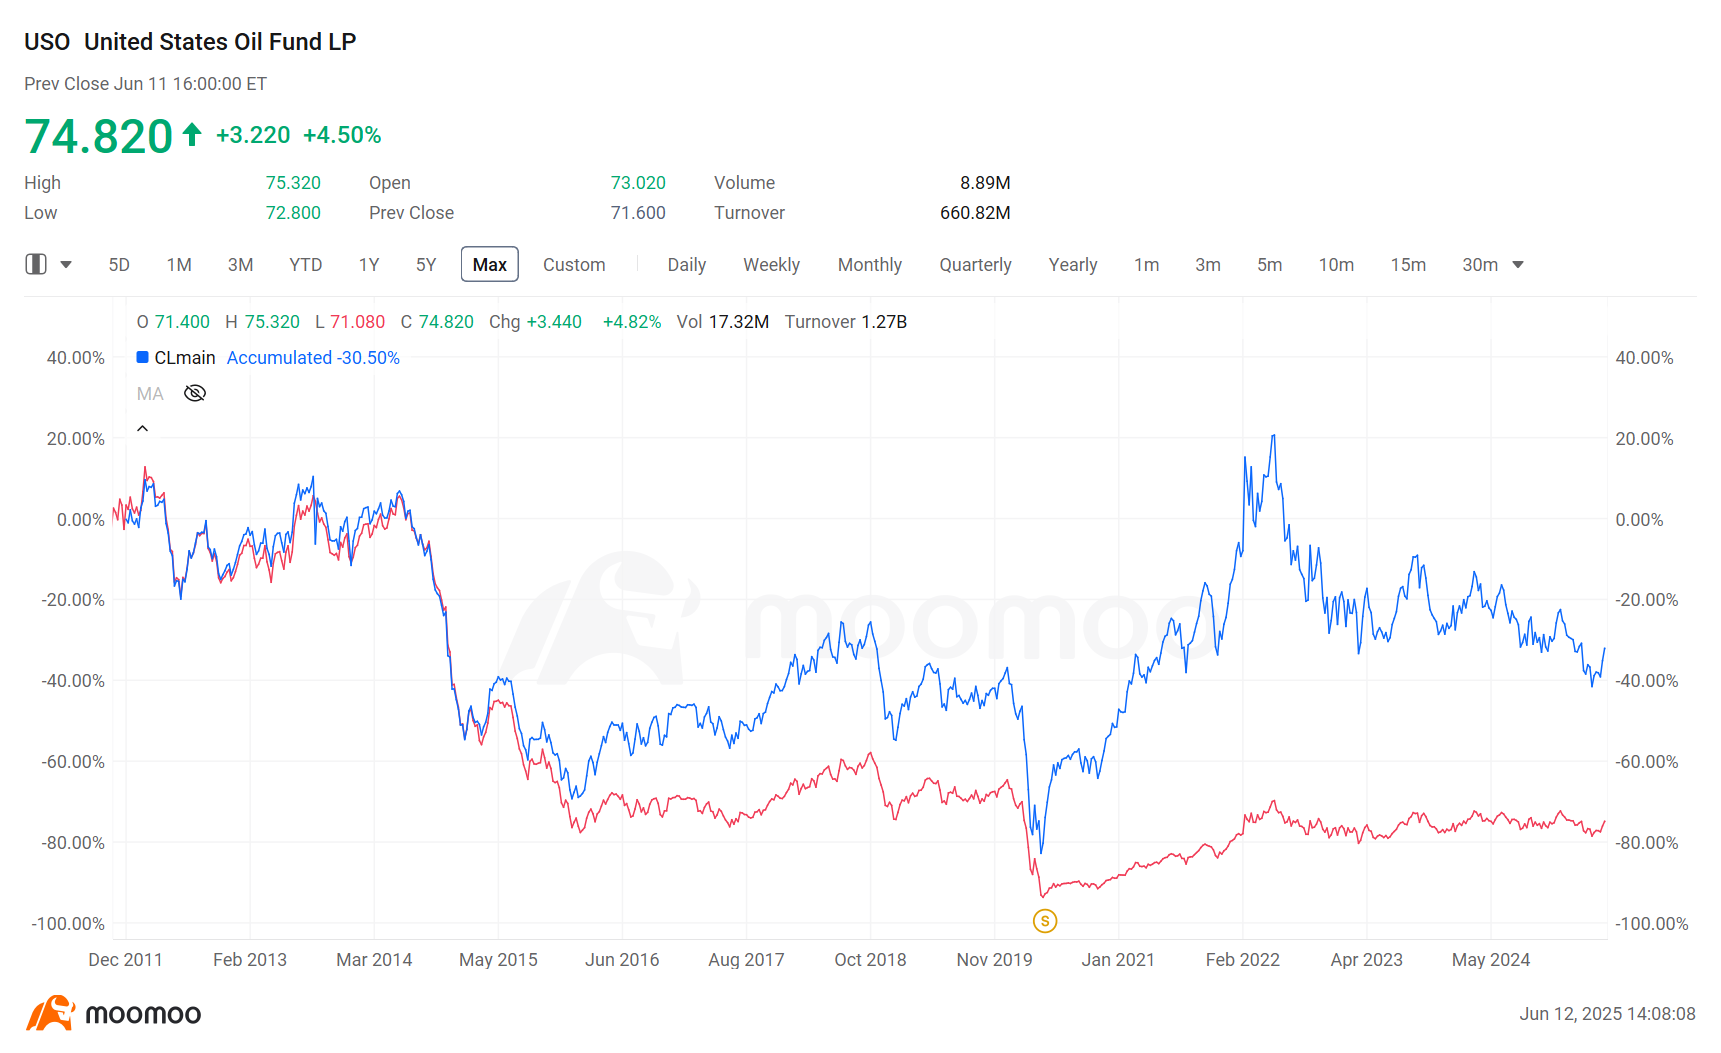1721x1053 pixels.
Task: Click the High value 75.320
Action: (x=293, y=183)
